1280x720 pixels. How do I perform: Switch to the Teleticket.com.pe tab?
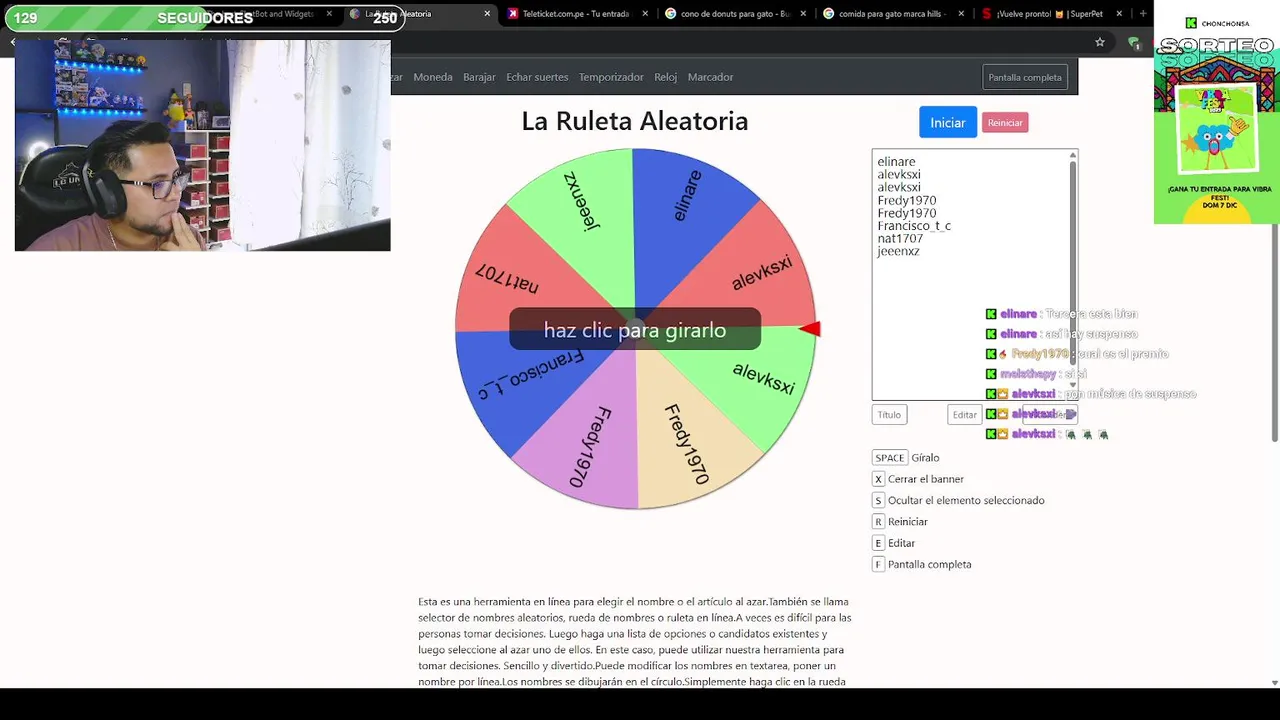point(575,14)
